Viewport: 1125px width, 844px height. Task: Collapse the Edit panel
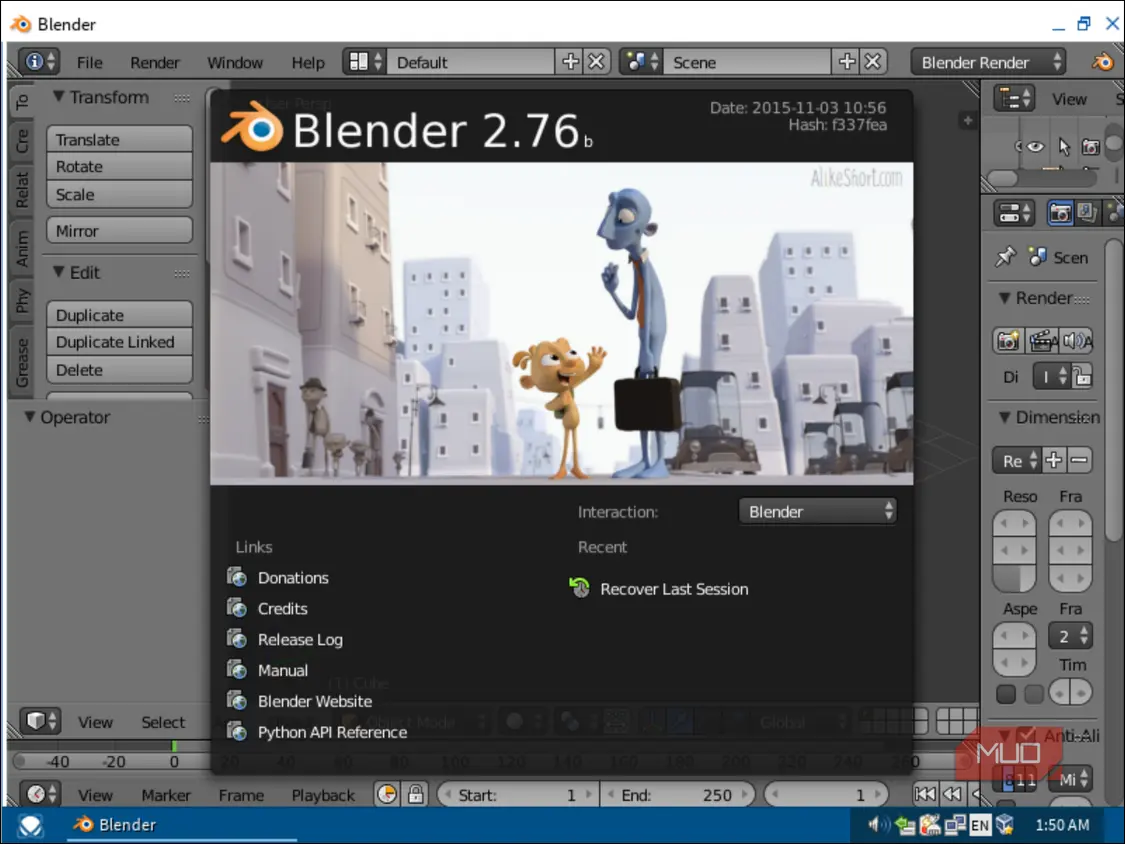pos(59,272)
